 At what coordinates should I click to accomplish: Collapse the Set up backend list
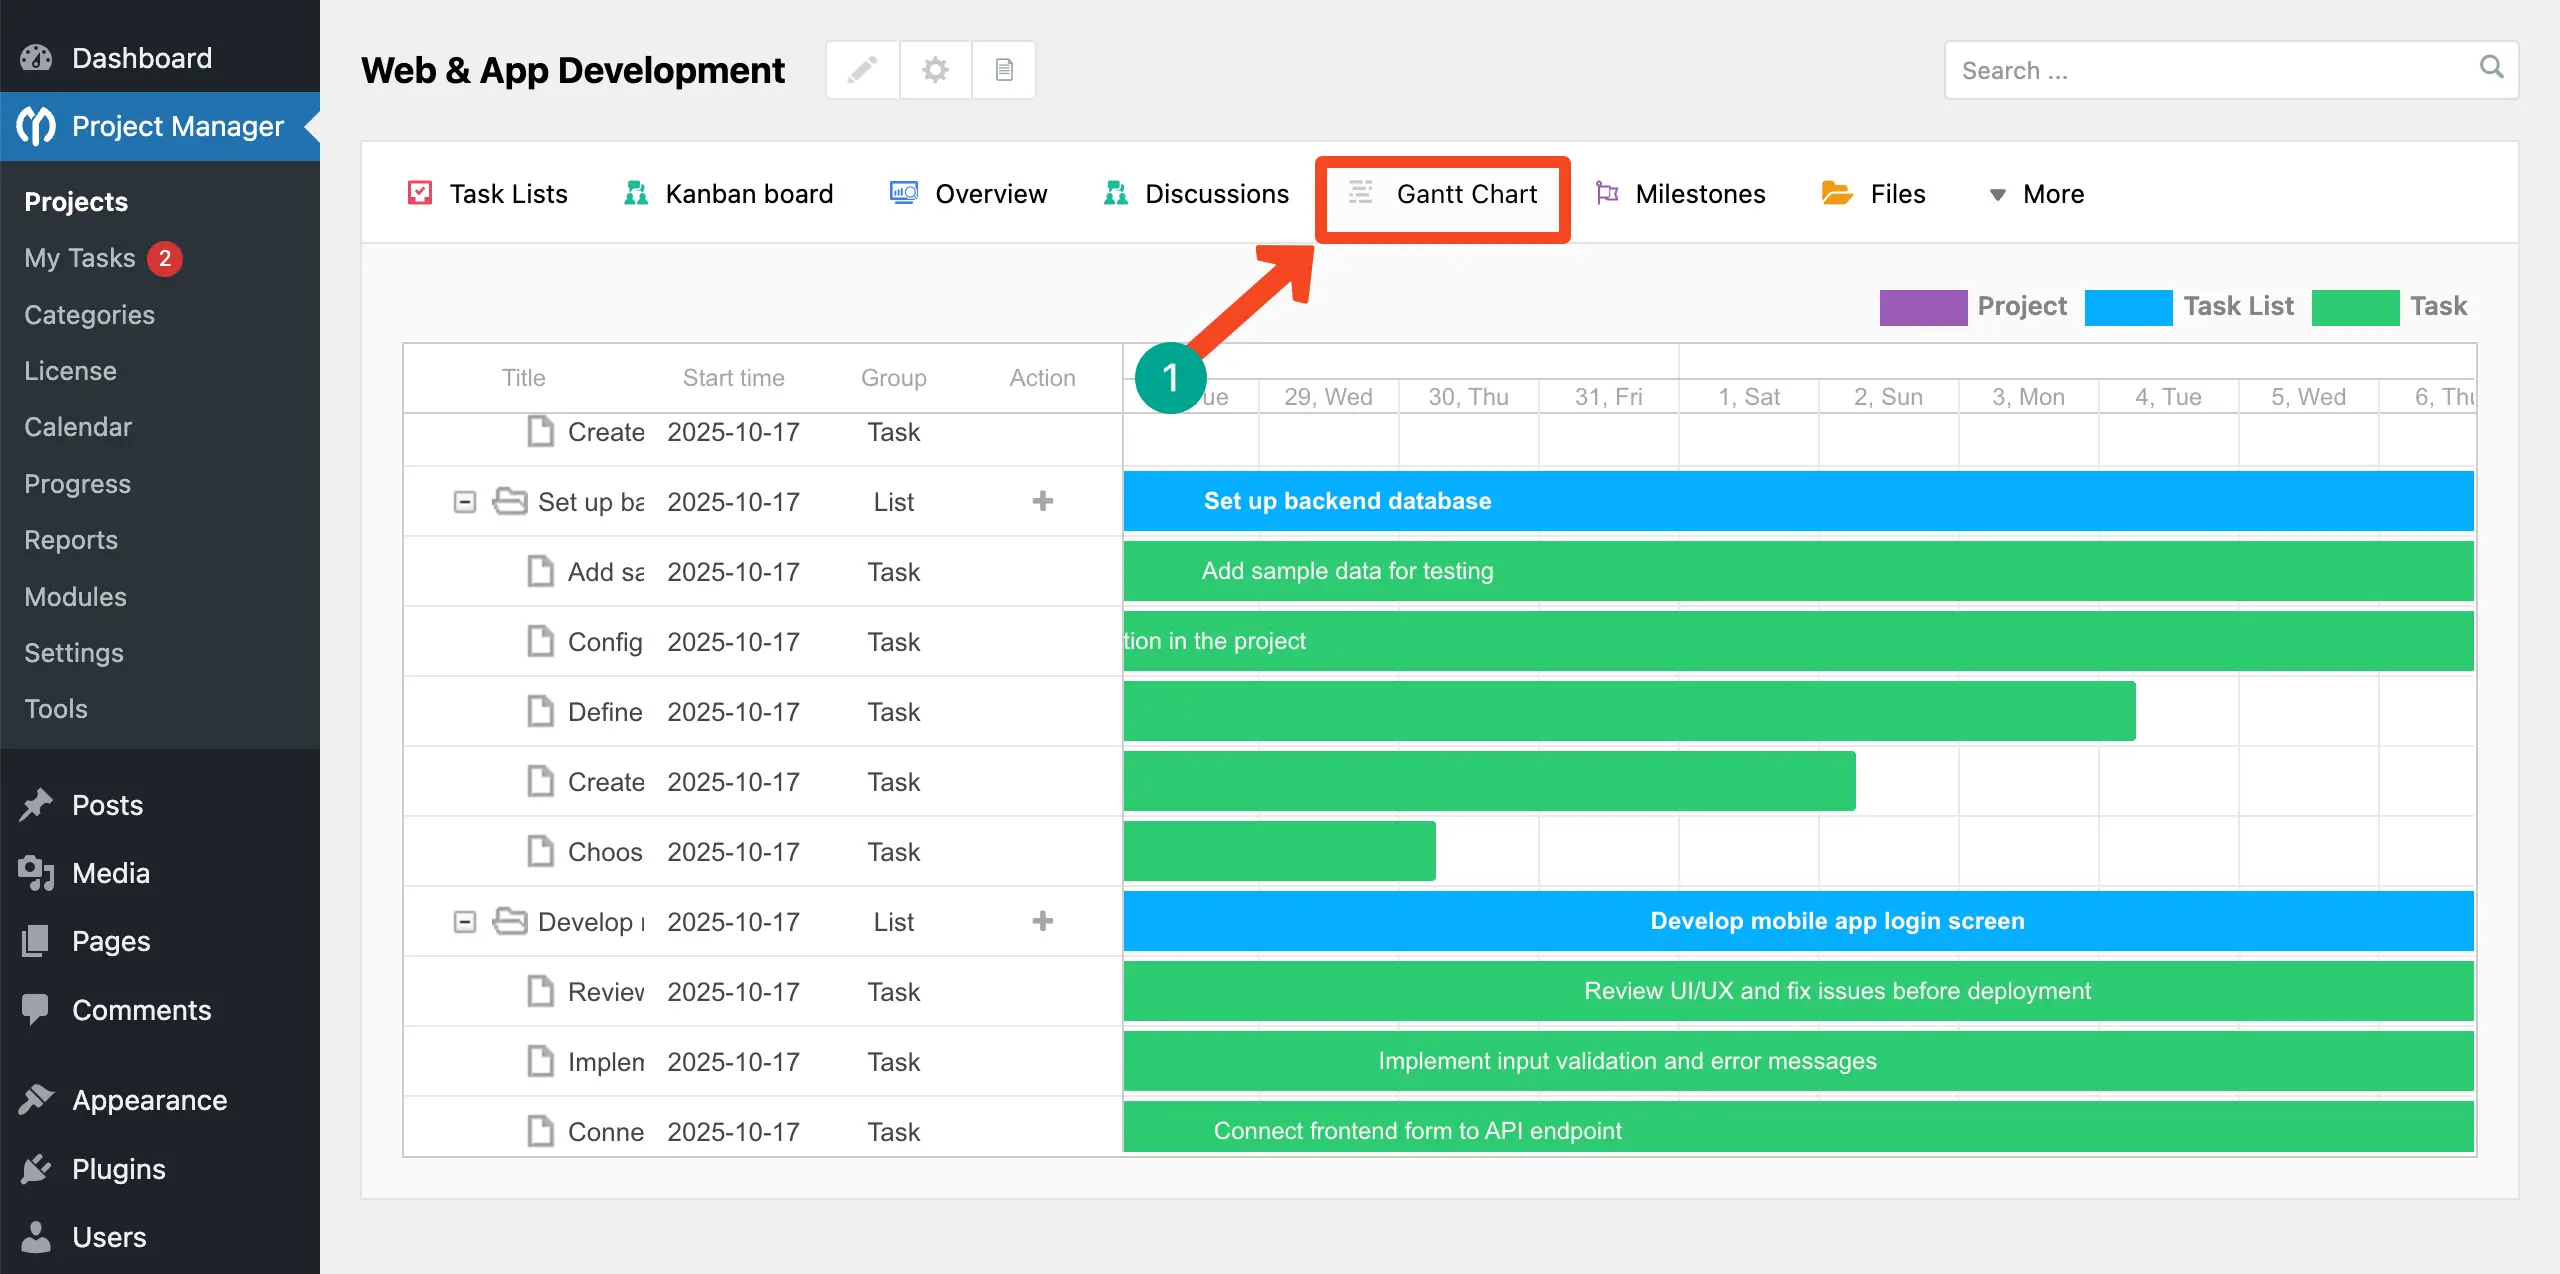pyautogui.click(x=465, y=501)
